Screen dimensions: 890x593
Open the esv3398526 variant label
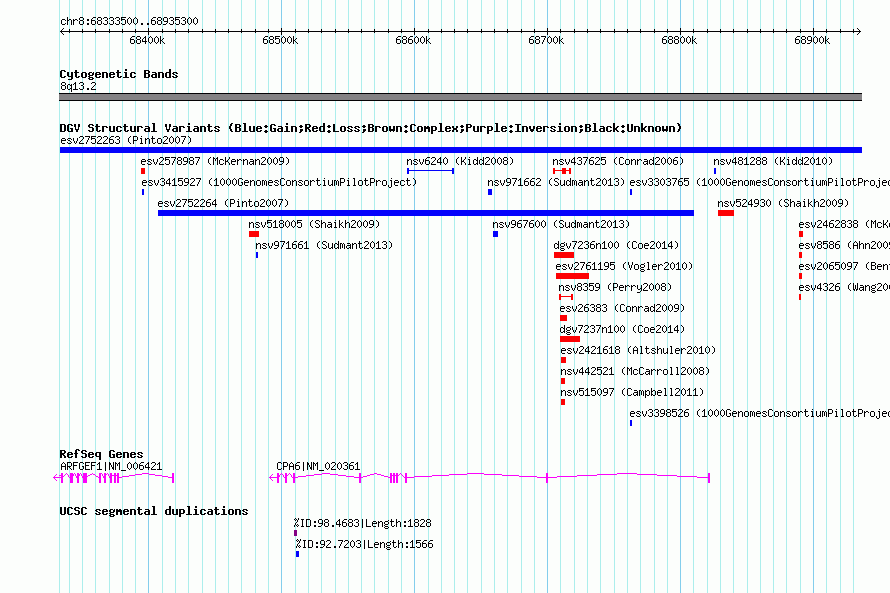pyautogui.click(x=759, y=413)
